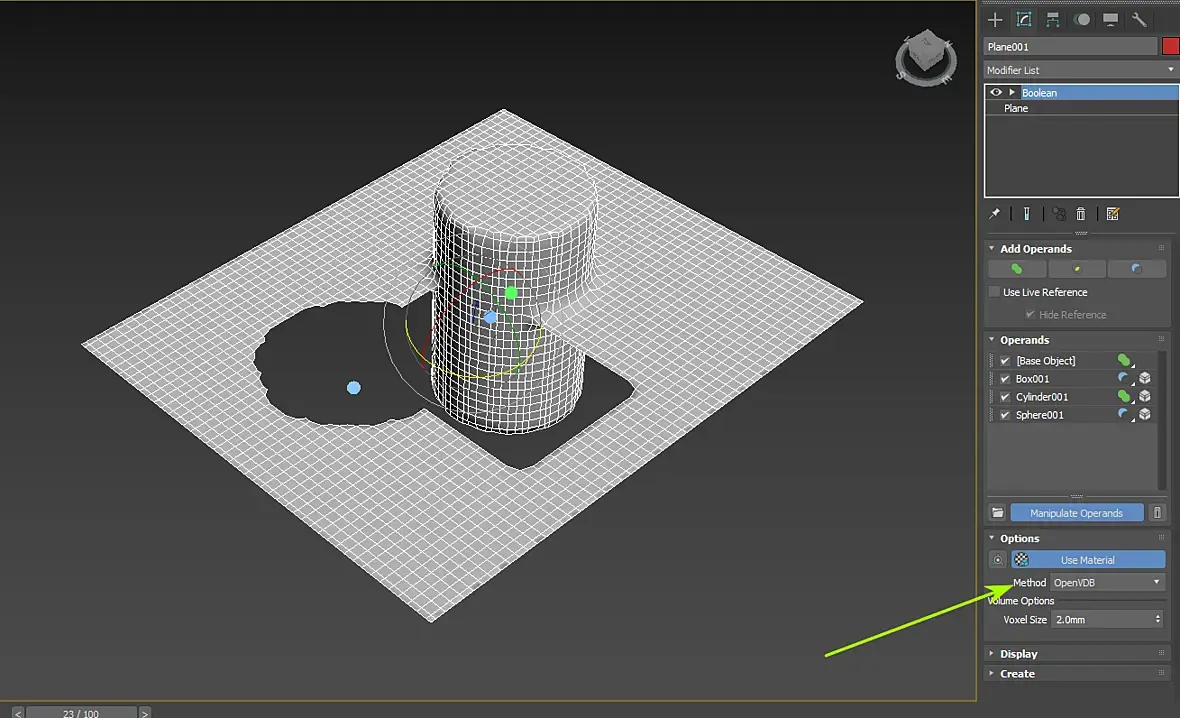
Task: Click the blue subtract add-operand button
Action: [x=1136, y=269]
